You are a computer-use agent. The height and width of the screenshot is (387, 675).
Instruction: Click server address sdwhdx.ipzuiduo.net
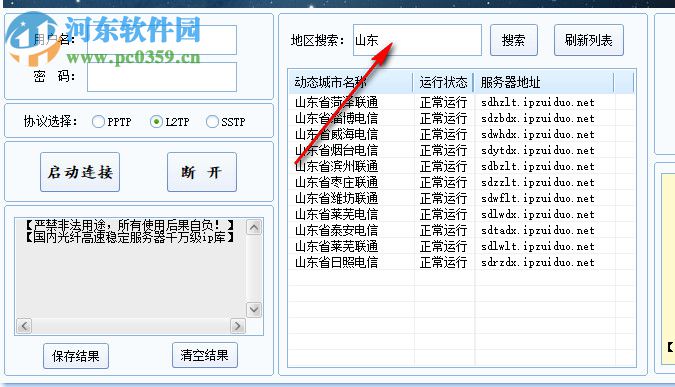coord(538,134)
